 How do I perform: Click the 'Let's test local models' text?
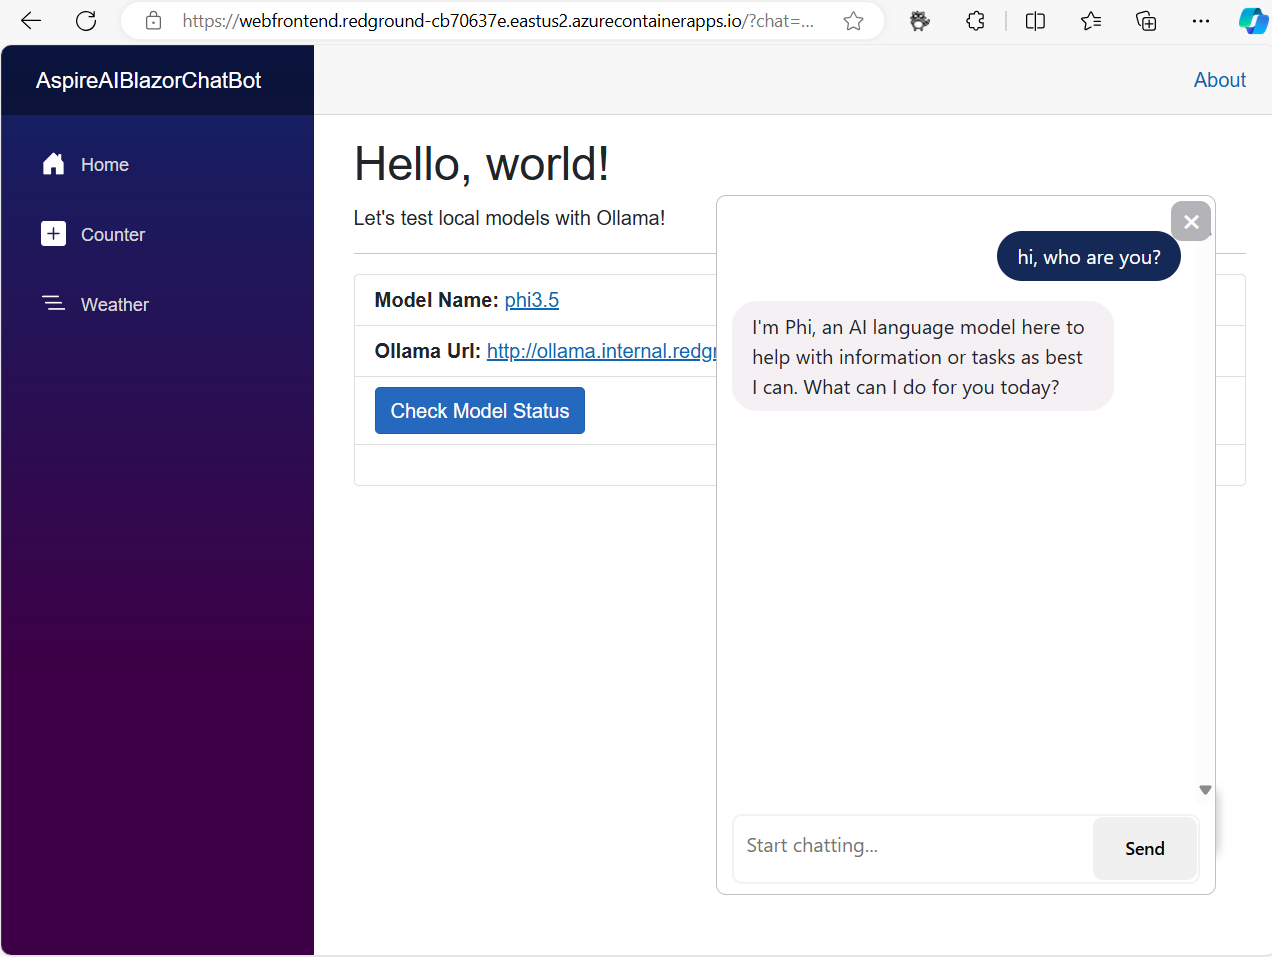pyautogui.click(x=509, y=218)
